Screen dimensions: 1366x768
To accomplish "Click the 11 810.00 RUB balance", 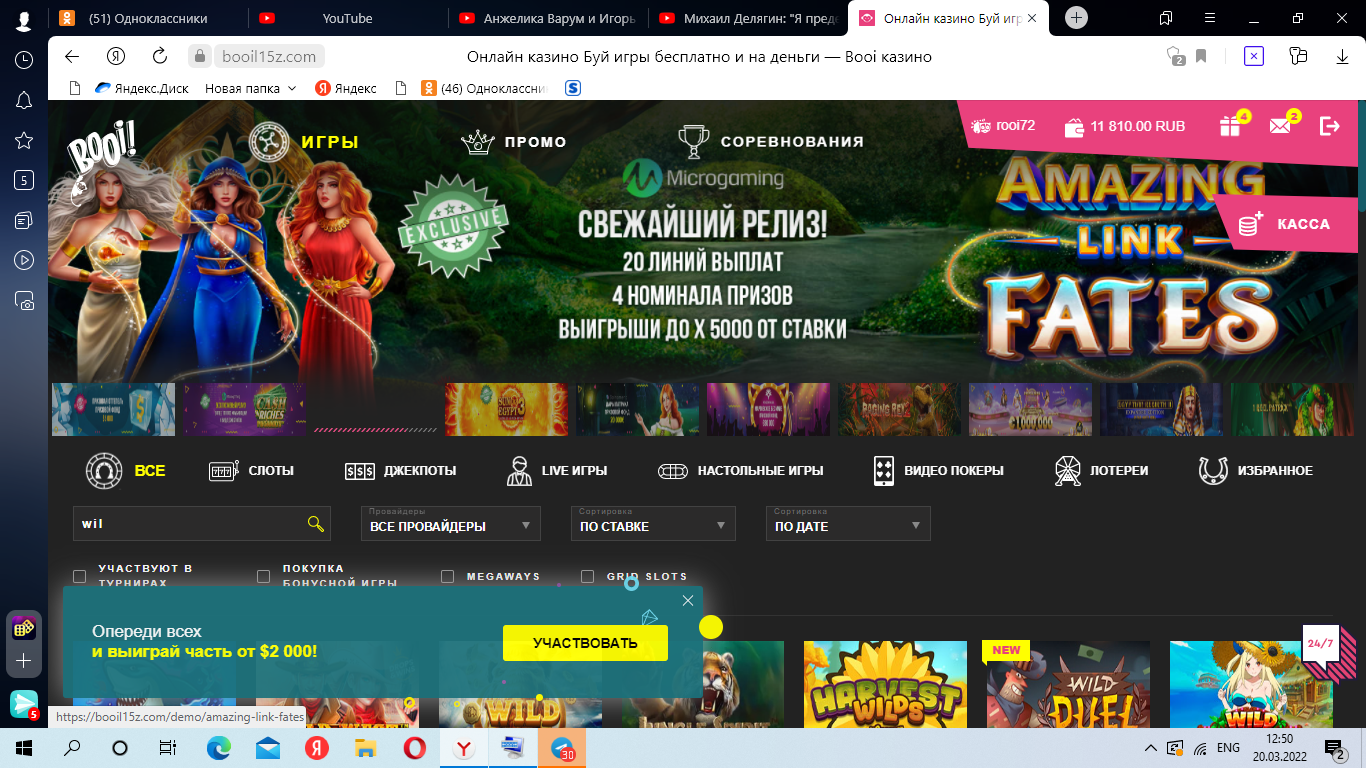I will 1126,126.
